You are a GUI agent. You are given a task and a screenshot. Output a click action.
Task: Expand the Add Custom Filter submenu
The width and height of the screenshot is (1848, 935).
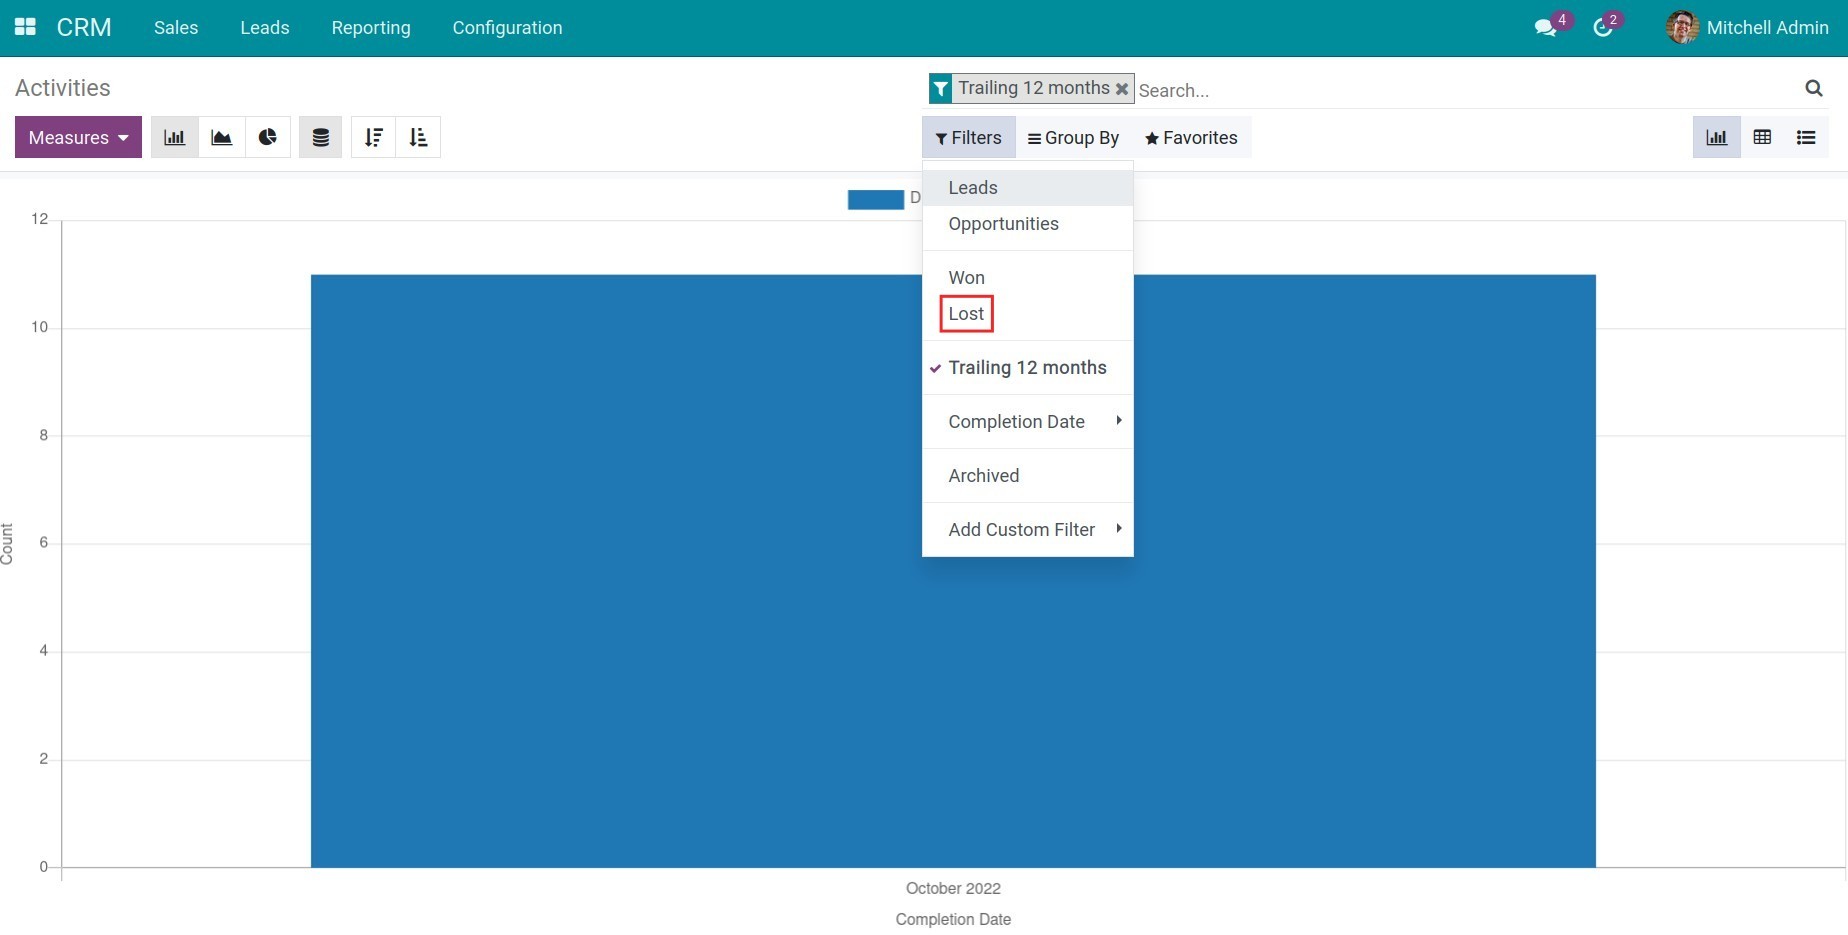[x=1021, y=529]
